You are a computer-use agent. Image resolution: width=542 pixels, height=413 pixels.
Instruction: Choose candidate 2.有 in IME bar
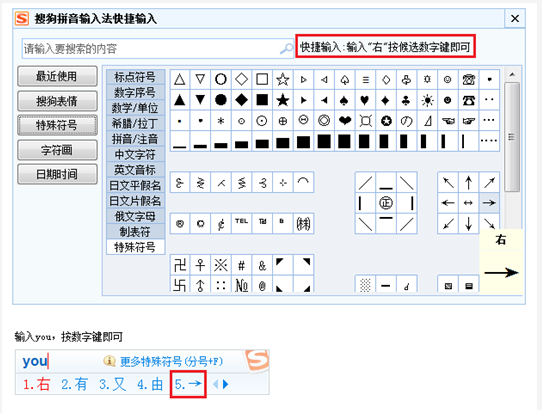tap(75, 384)
